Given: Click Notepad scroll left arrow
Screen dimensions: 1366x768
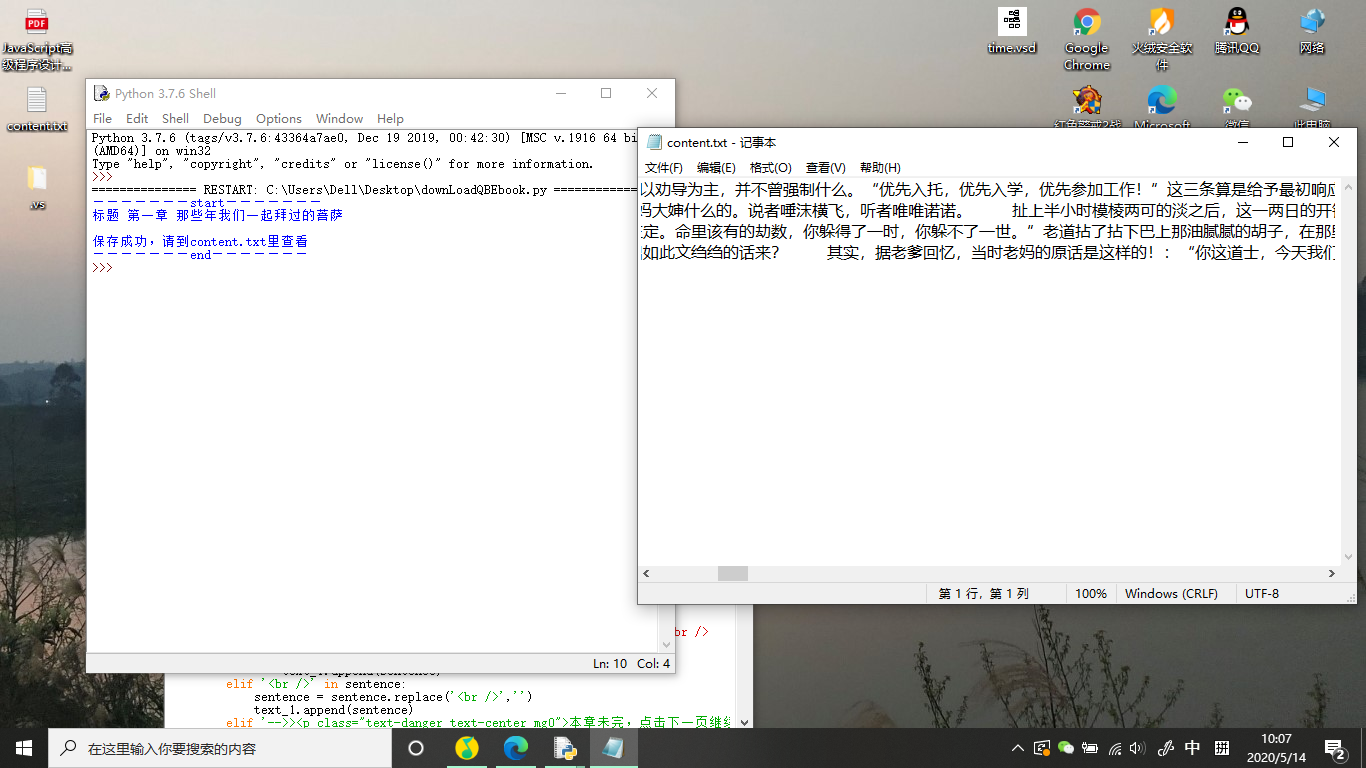Looking at the screenshot, I should point(647,574).
